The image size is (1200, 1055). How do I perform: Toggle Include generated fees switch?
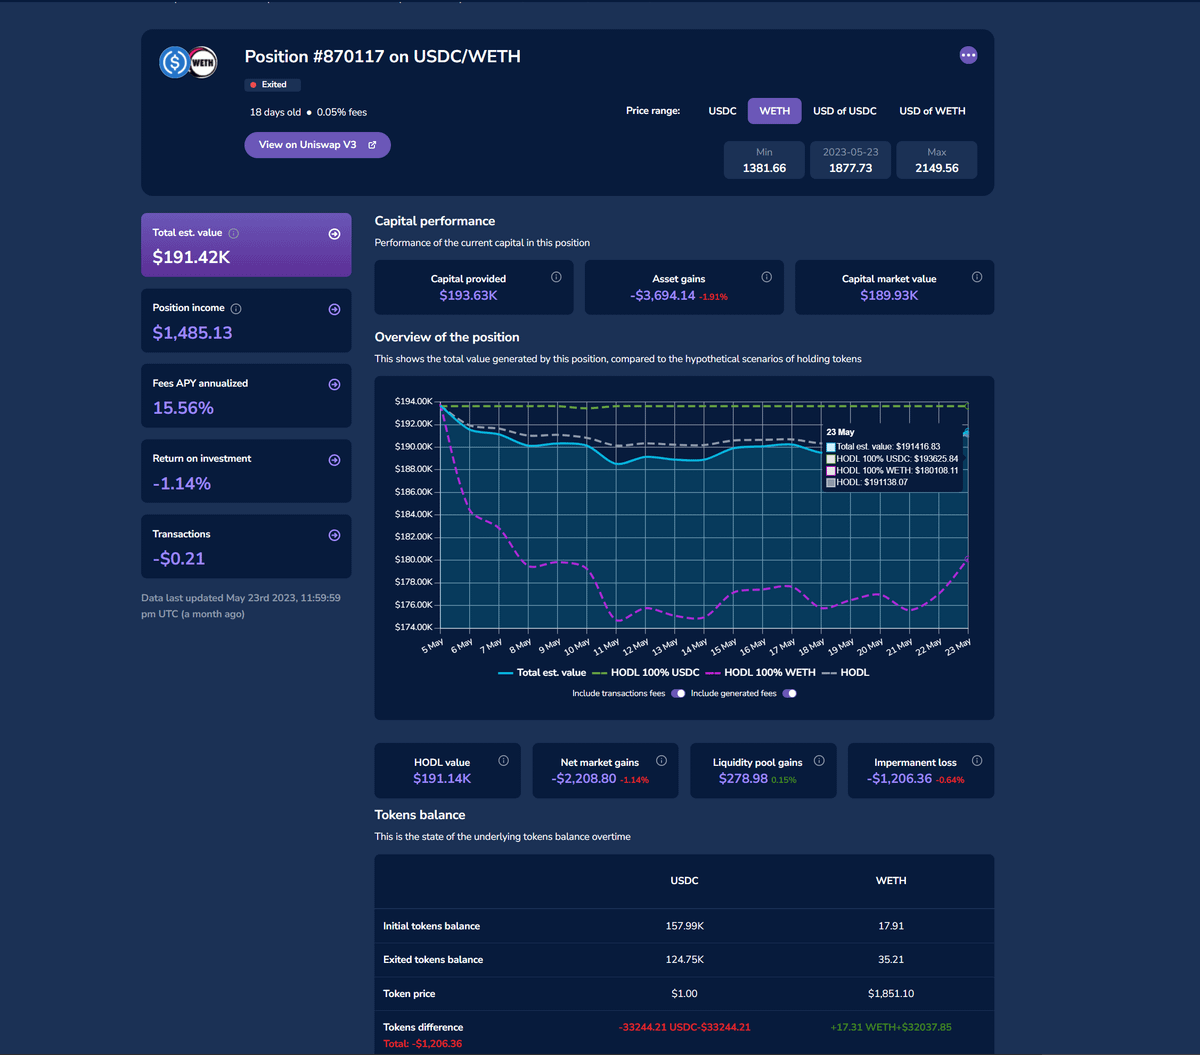[789, 693]
